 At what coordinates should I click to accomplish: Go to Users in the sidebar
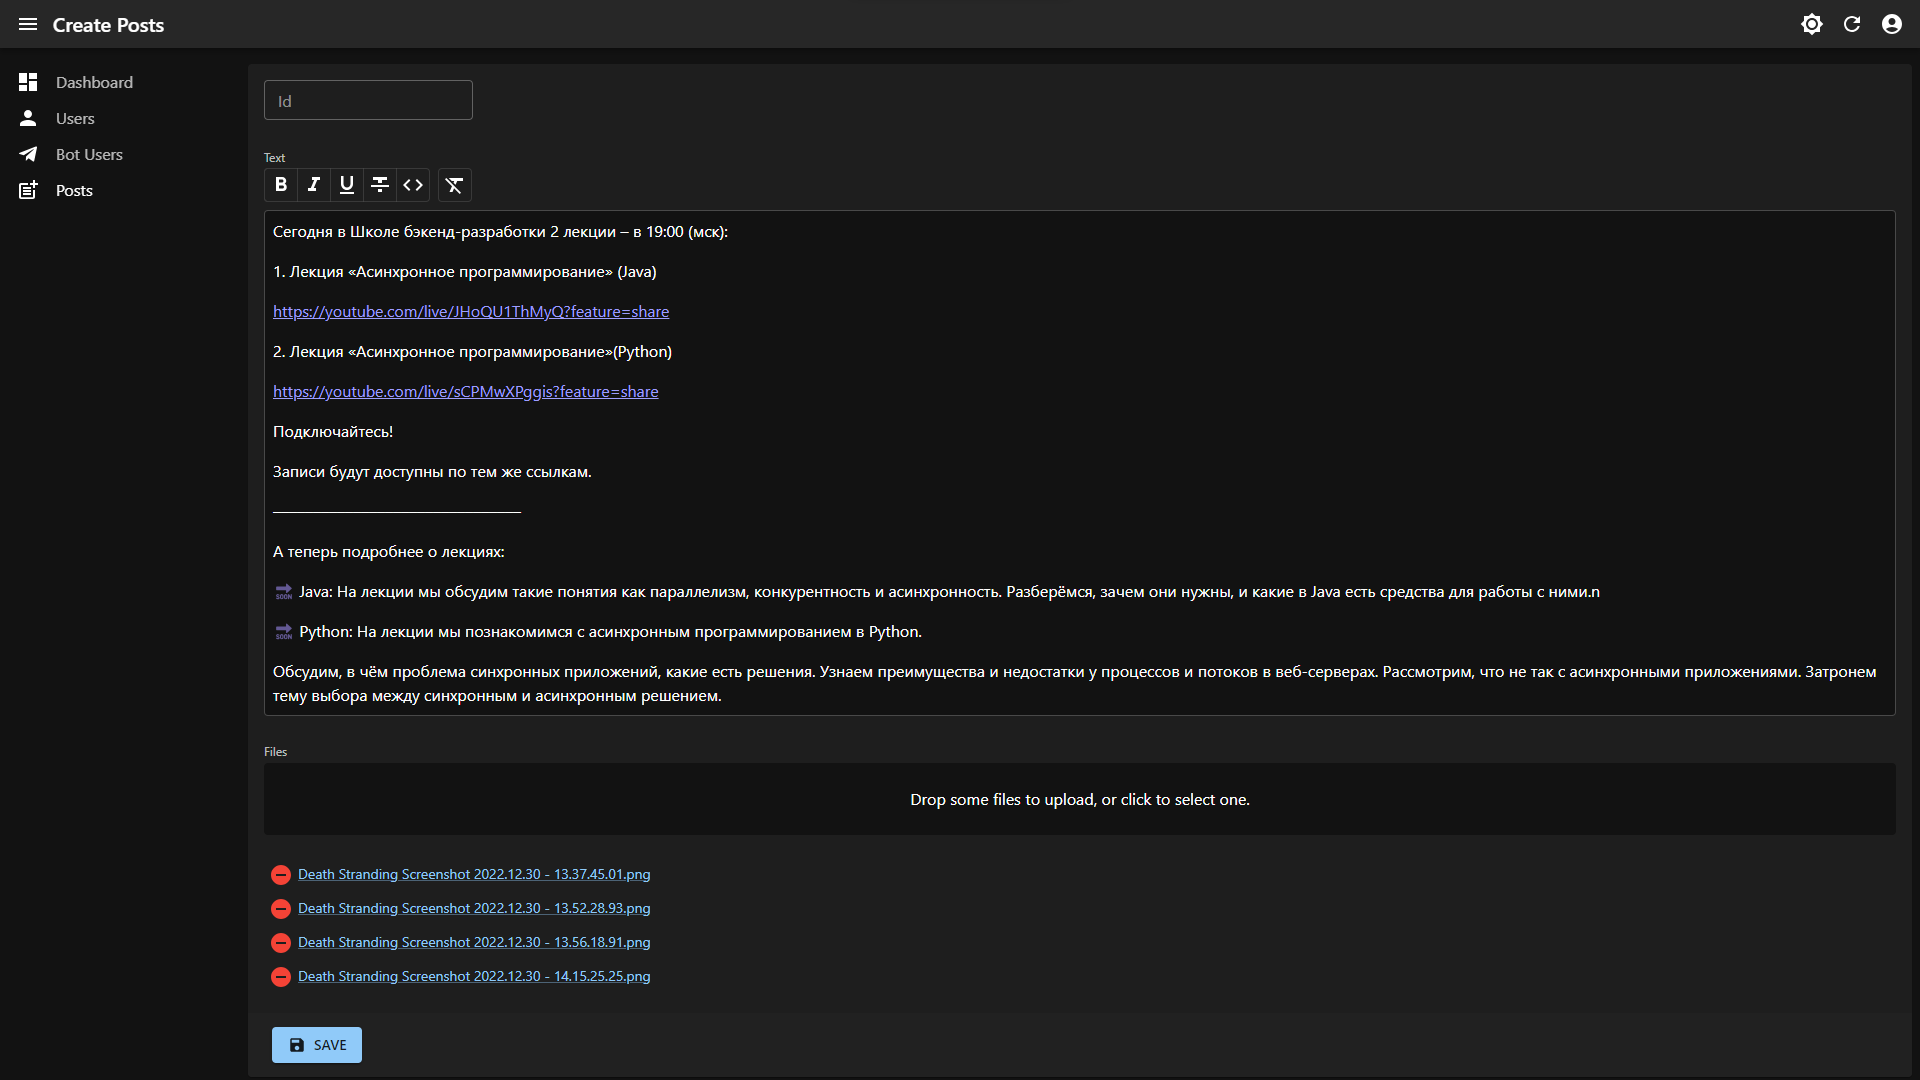75,118
